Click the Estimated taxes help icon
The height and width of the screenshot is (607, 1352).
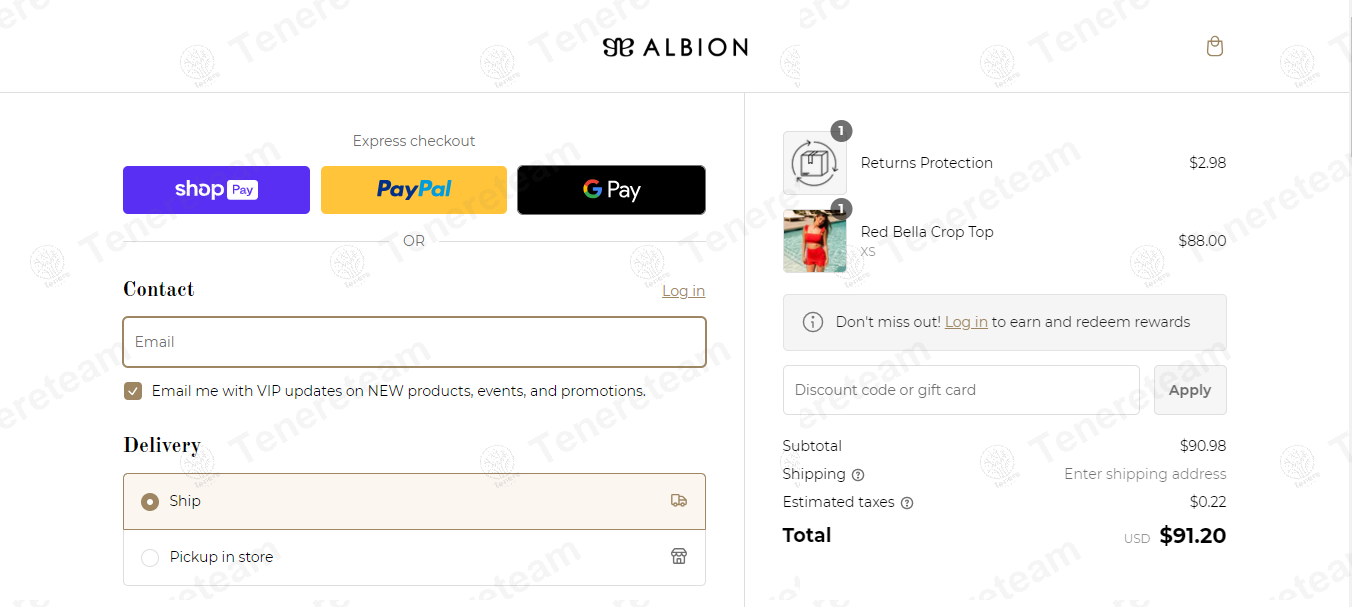(907, 503)
